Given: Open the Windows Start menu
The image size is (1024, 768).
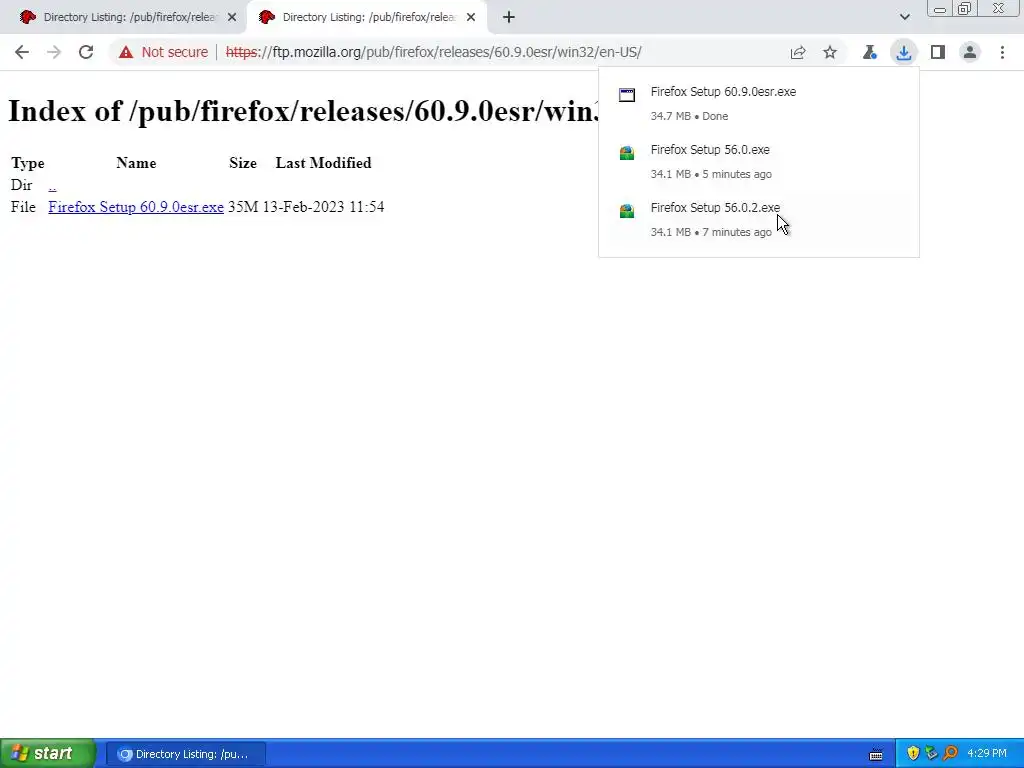Looking at the screenshot, I should (x=48, y=753).
